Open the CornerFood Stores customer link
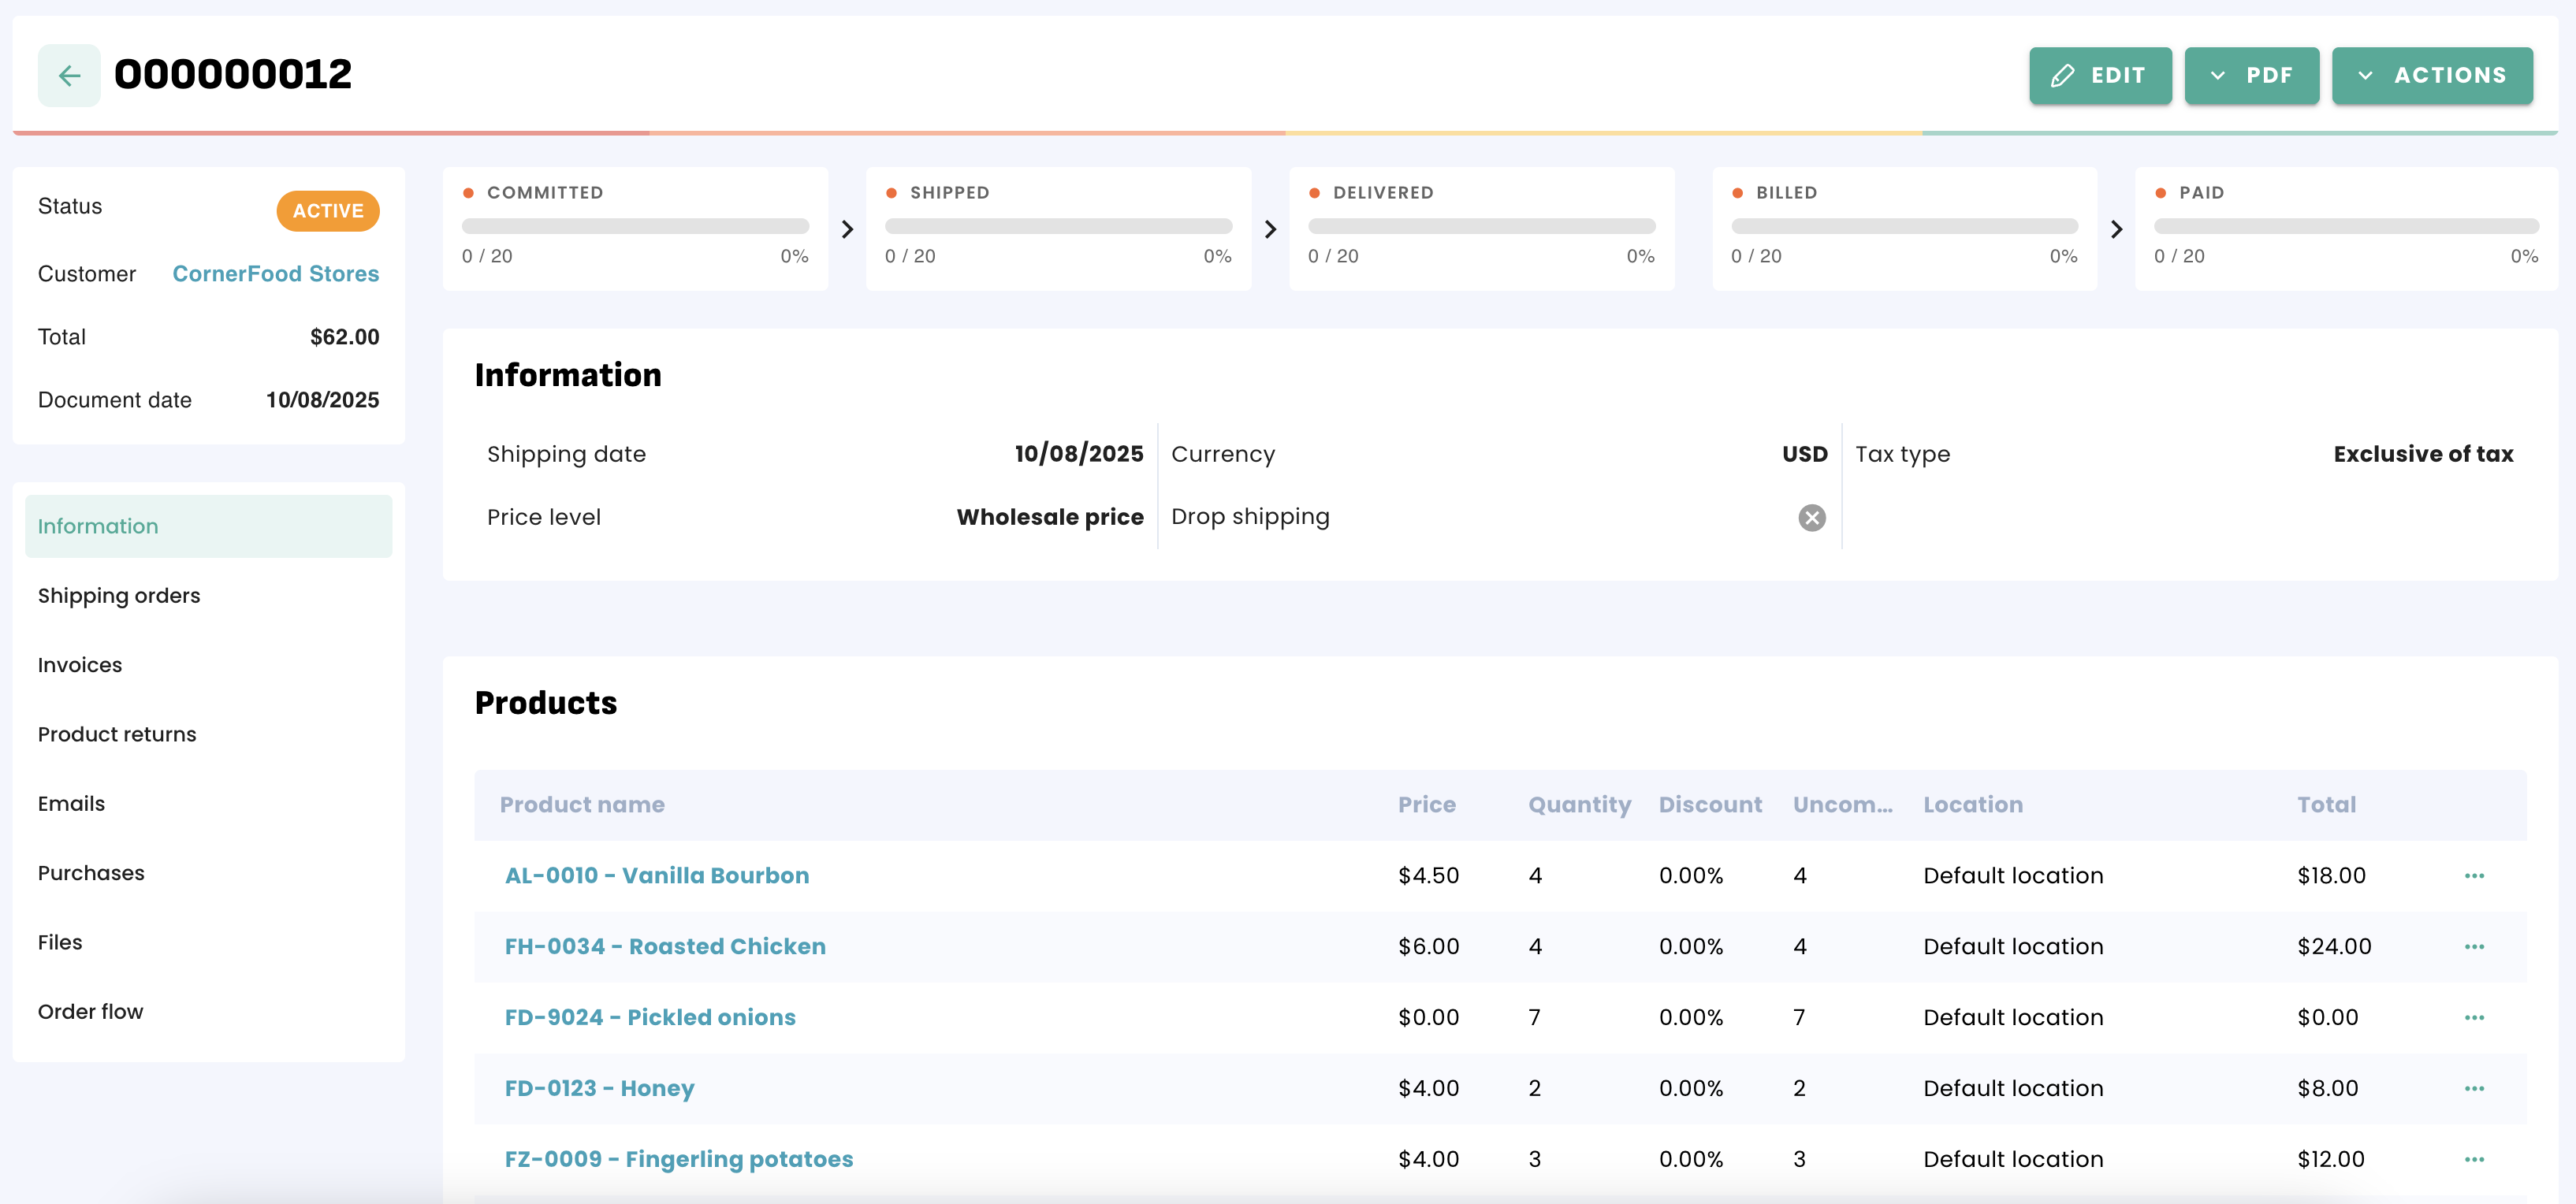Image resolution: width=2576 pixels, height=1204 pixels. pyautogui.click(x=275, y=273)
